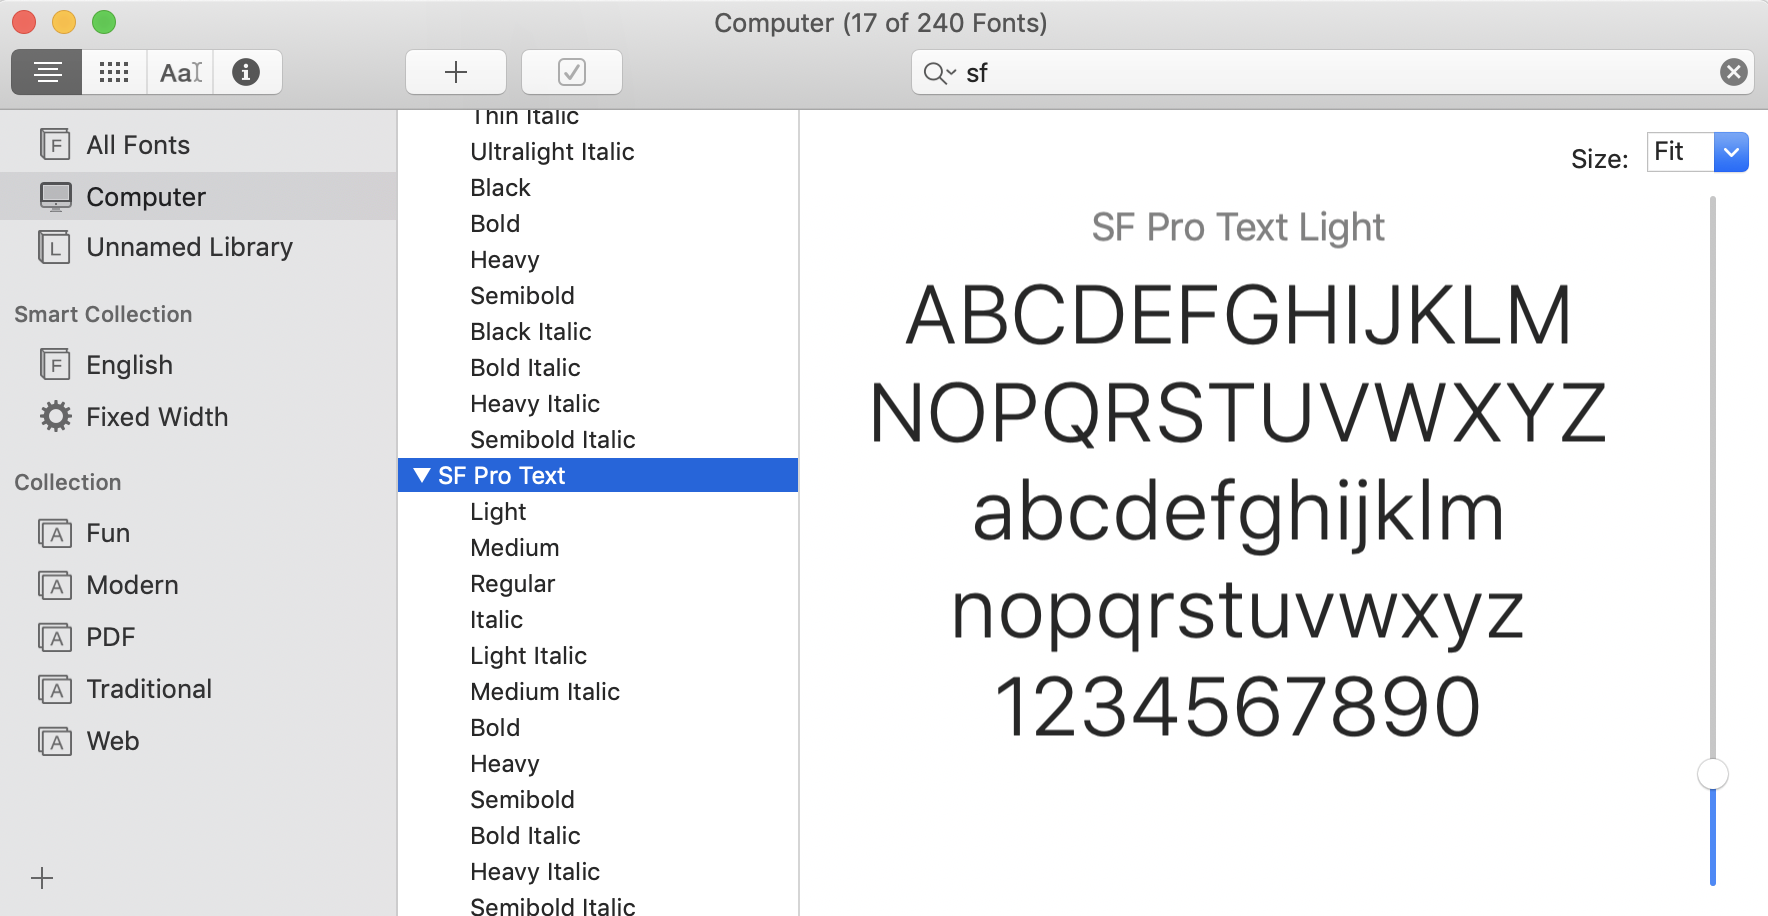The height and width of the screenshot is (916, 1768).
Task: Select the SF Pro Text family row
Action: [598, 475]
